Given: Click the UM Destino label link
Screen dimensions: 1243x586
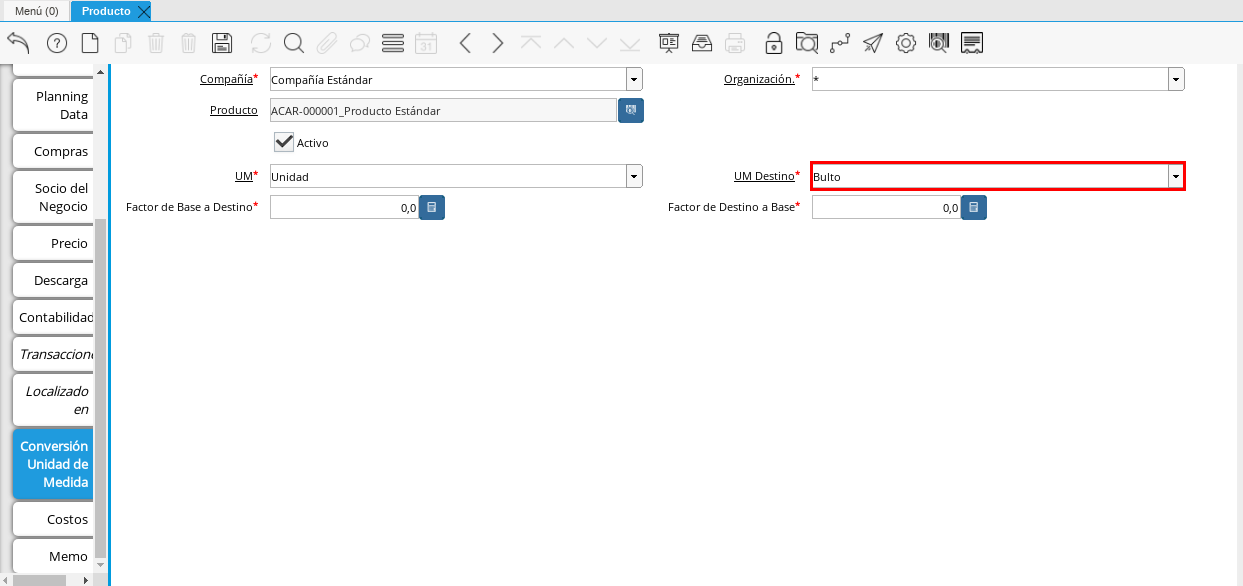Looking at the screenshot, I should pyautogui.click(x=764, y=176).
